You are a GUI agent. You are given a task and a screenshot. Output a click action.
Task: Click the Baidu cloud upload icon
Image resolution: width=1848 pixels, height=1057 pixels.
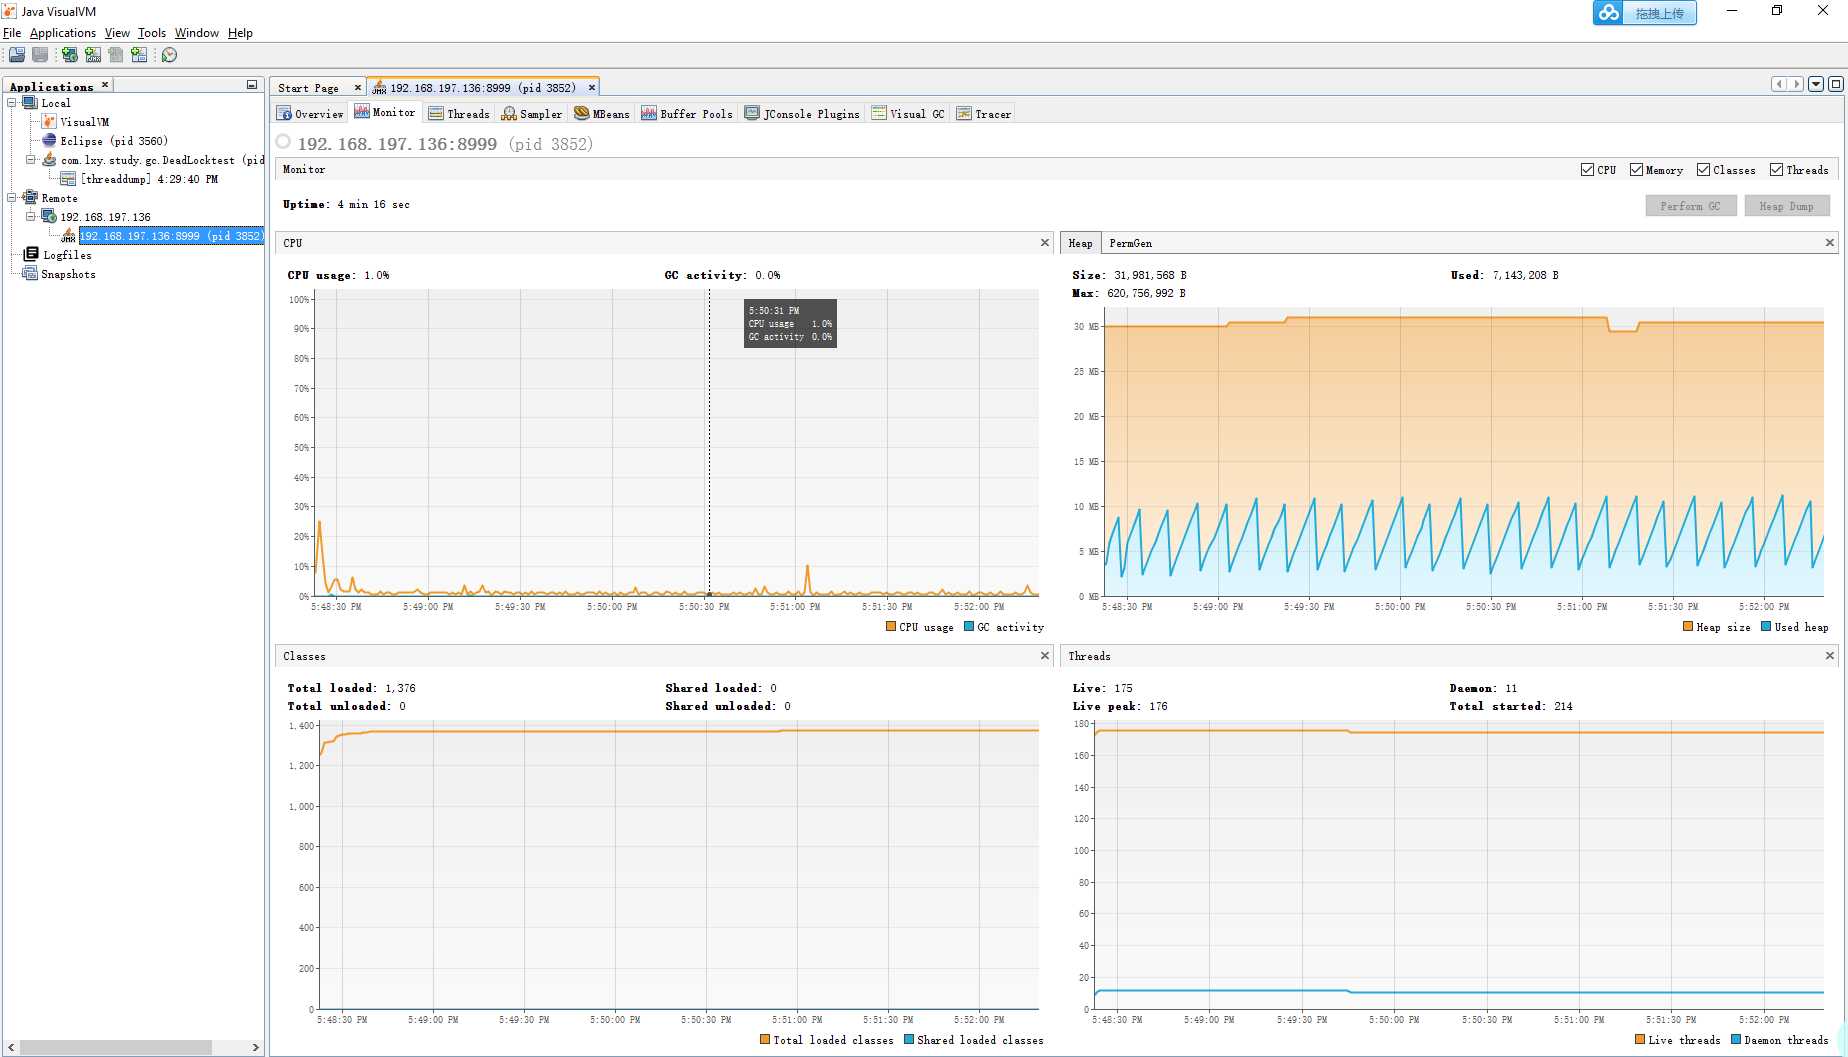[x=1608, y=13]
